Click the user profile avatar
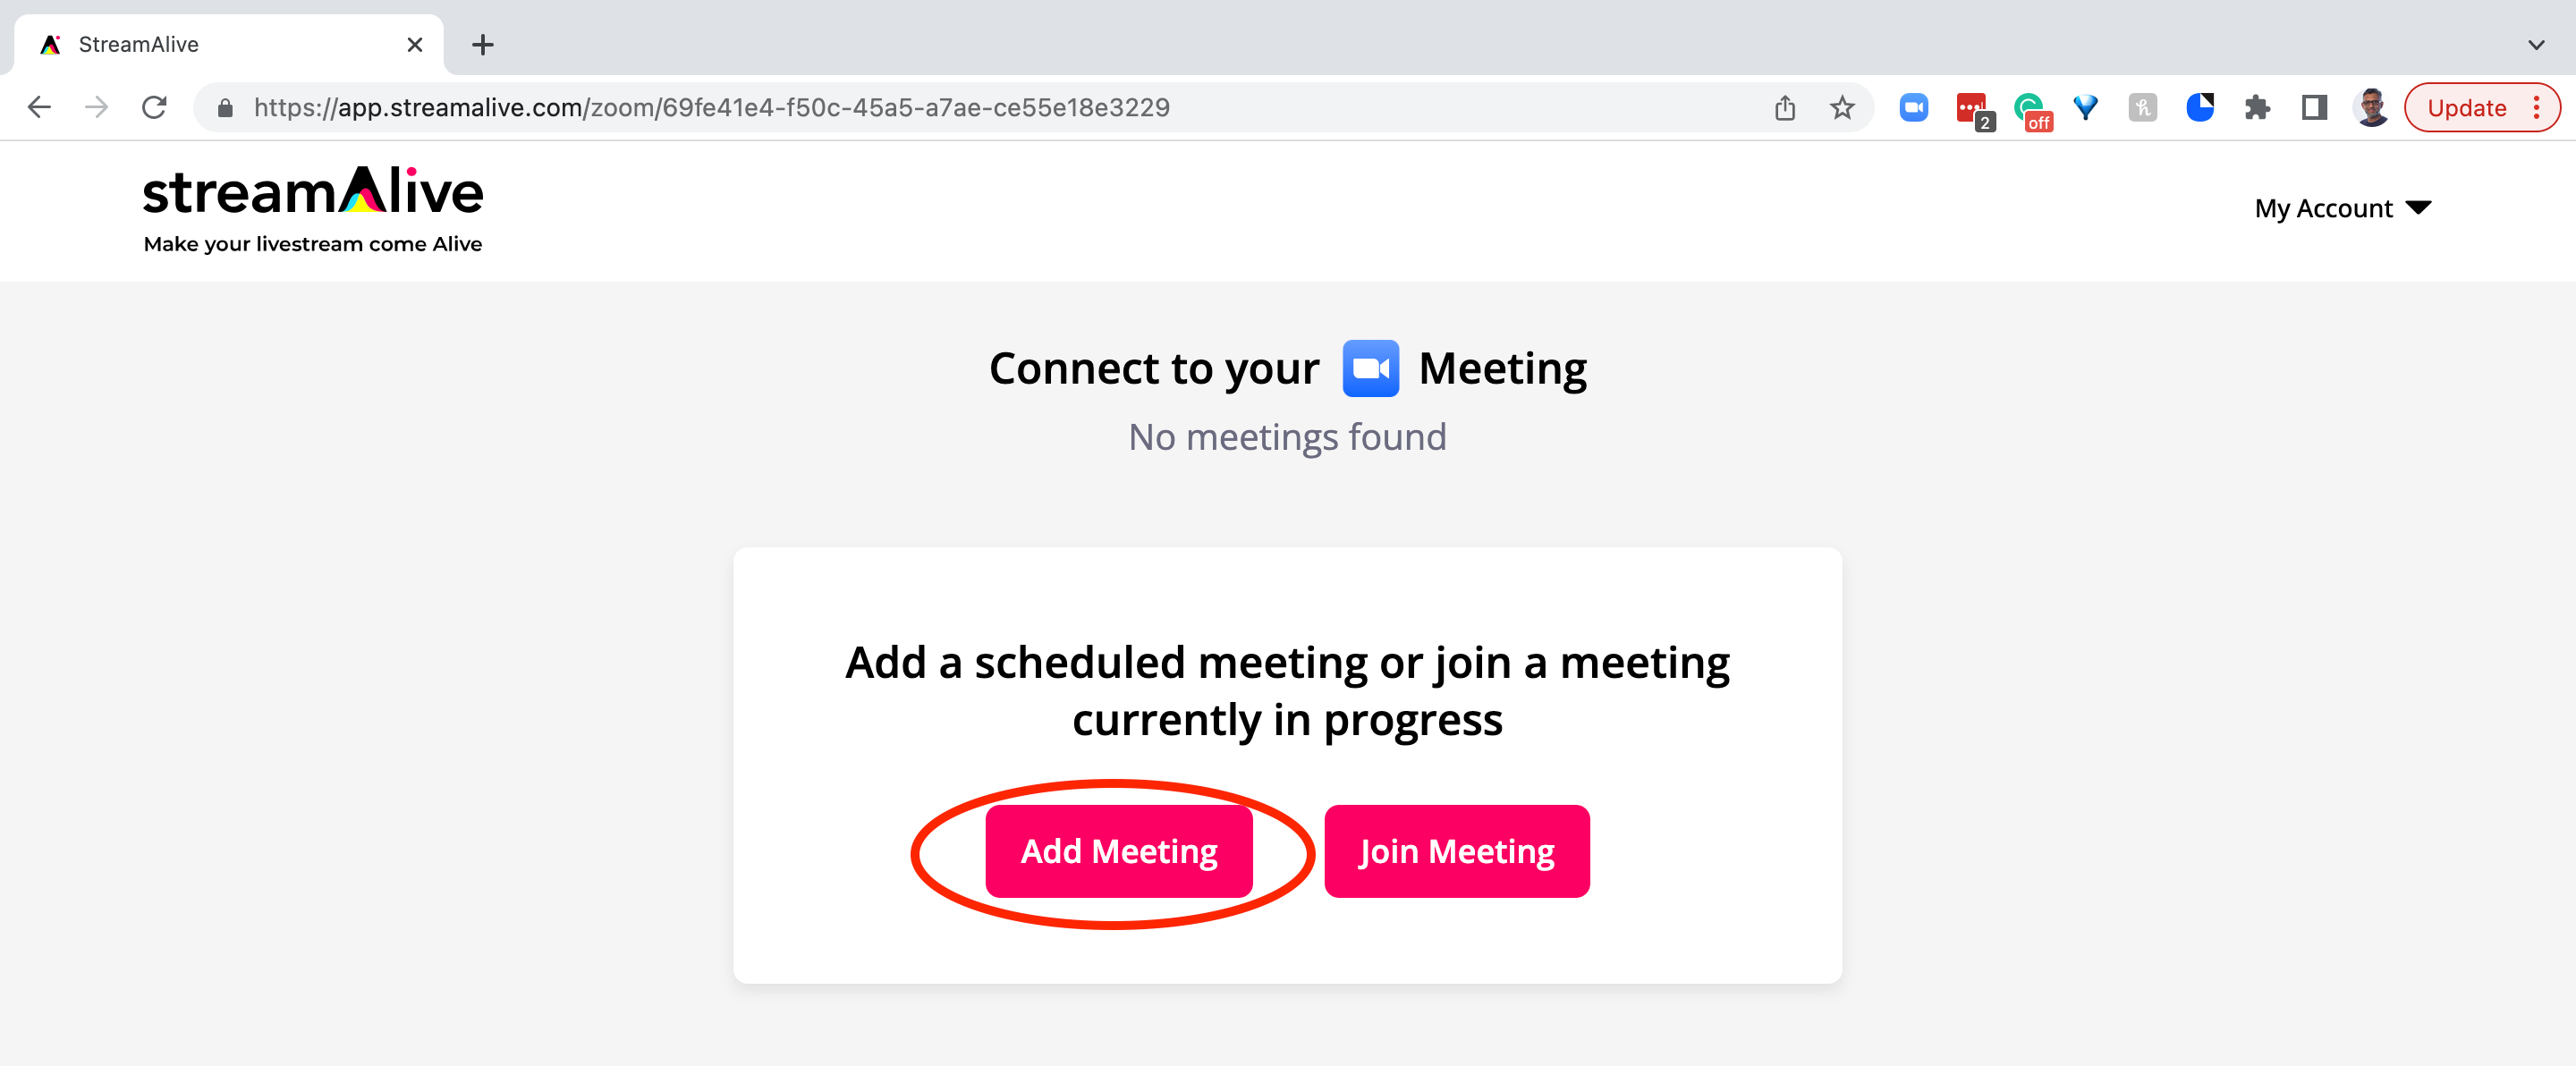 coord(2371,107)
